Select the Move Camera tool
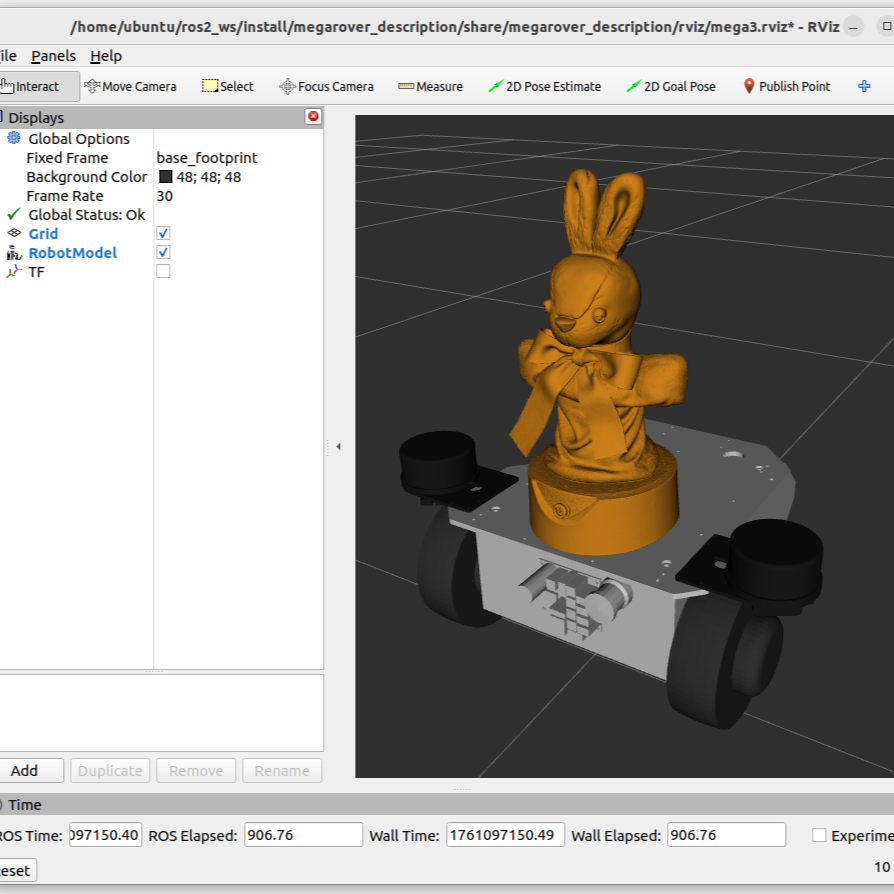894x894 pixels. pyautogui.click(x=131, y=86)
